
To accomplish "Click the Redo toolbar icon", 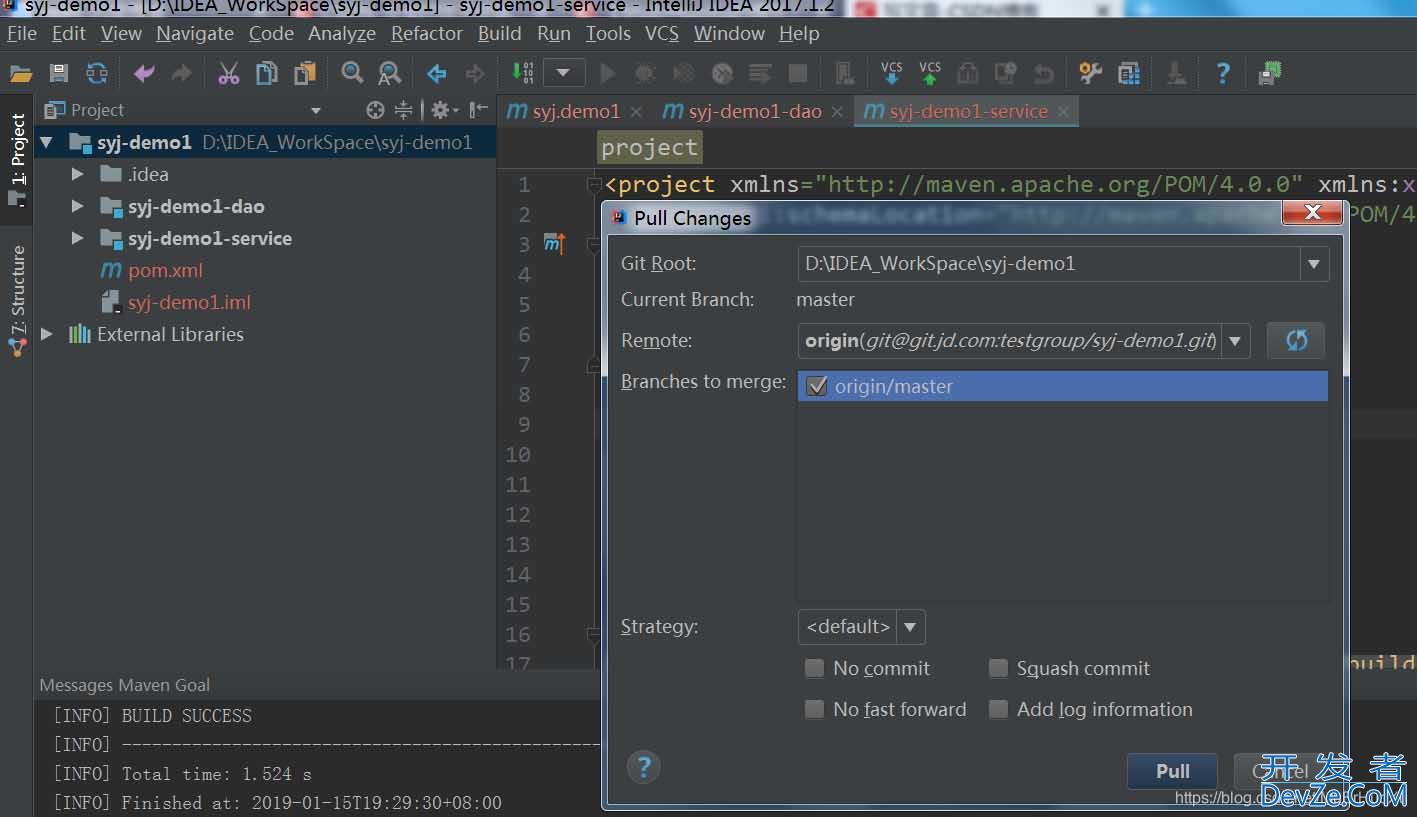I will 181,73.
